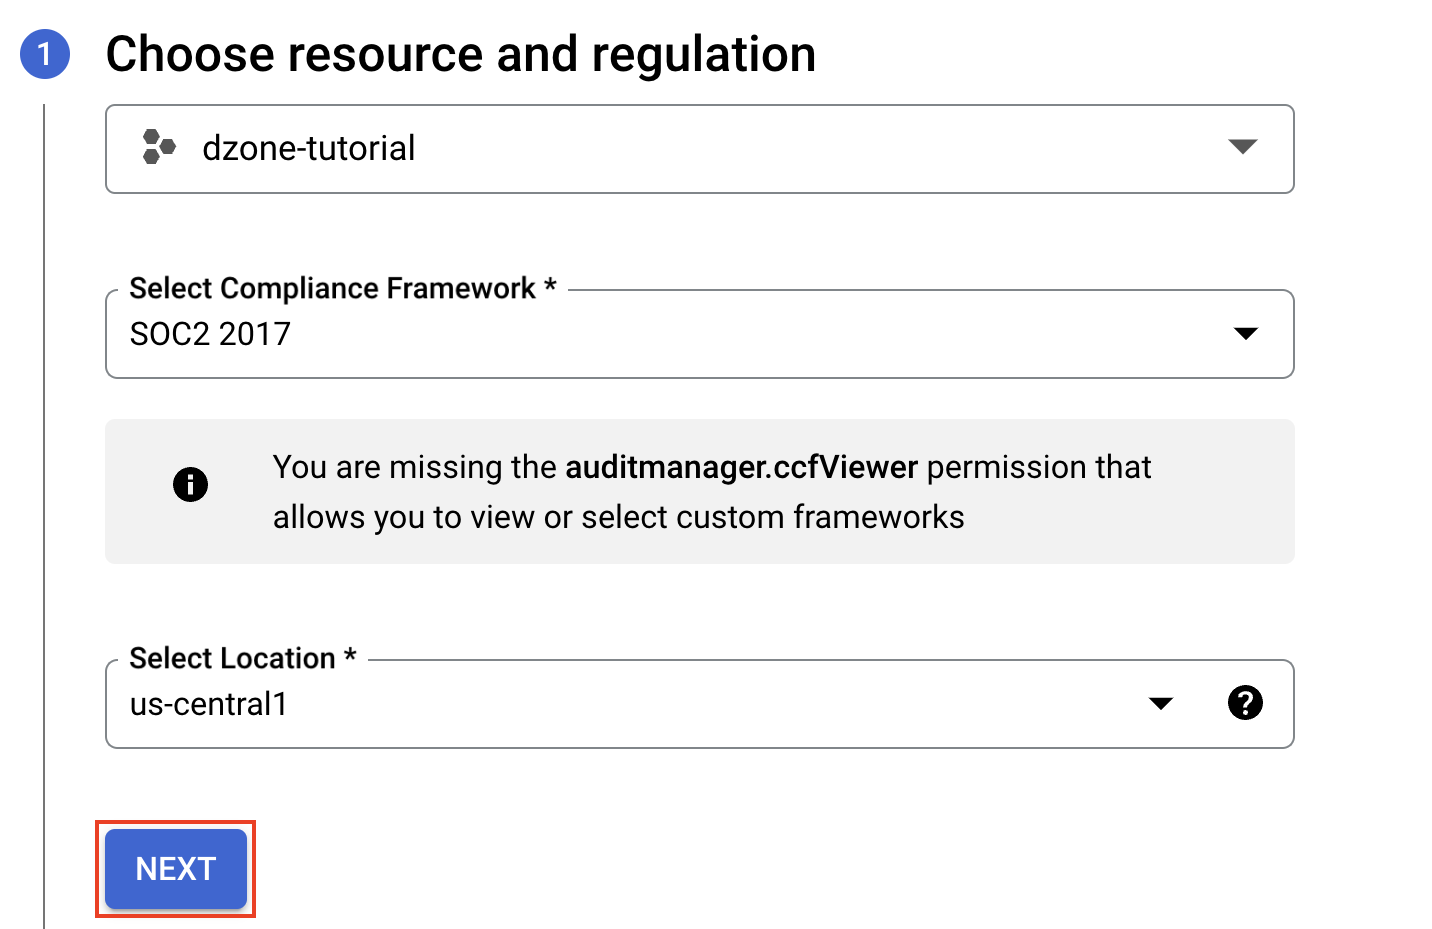The image size is (1432, 929).
Task: Click the dropdown caret on the project selector
Action: pyautogui.click(x=1243, y=148)
